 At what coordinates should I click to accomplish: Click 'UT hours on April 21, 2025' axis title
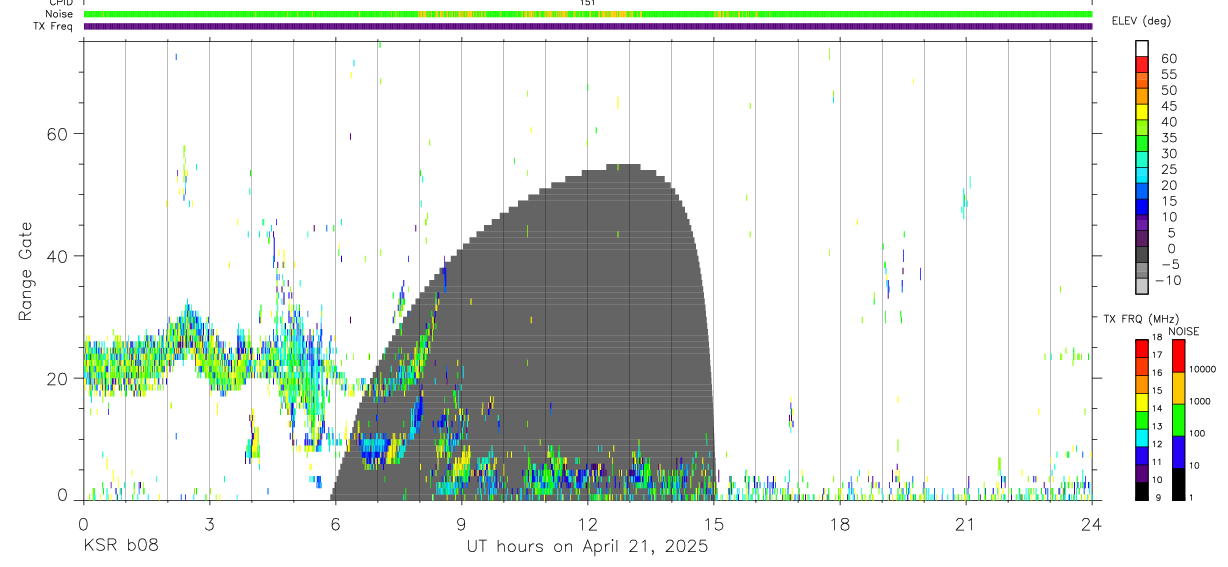pyautogui.click(x=587, y=547)
